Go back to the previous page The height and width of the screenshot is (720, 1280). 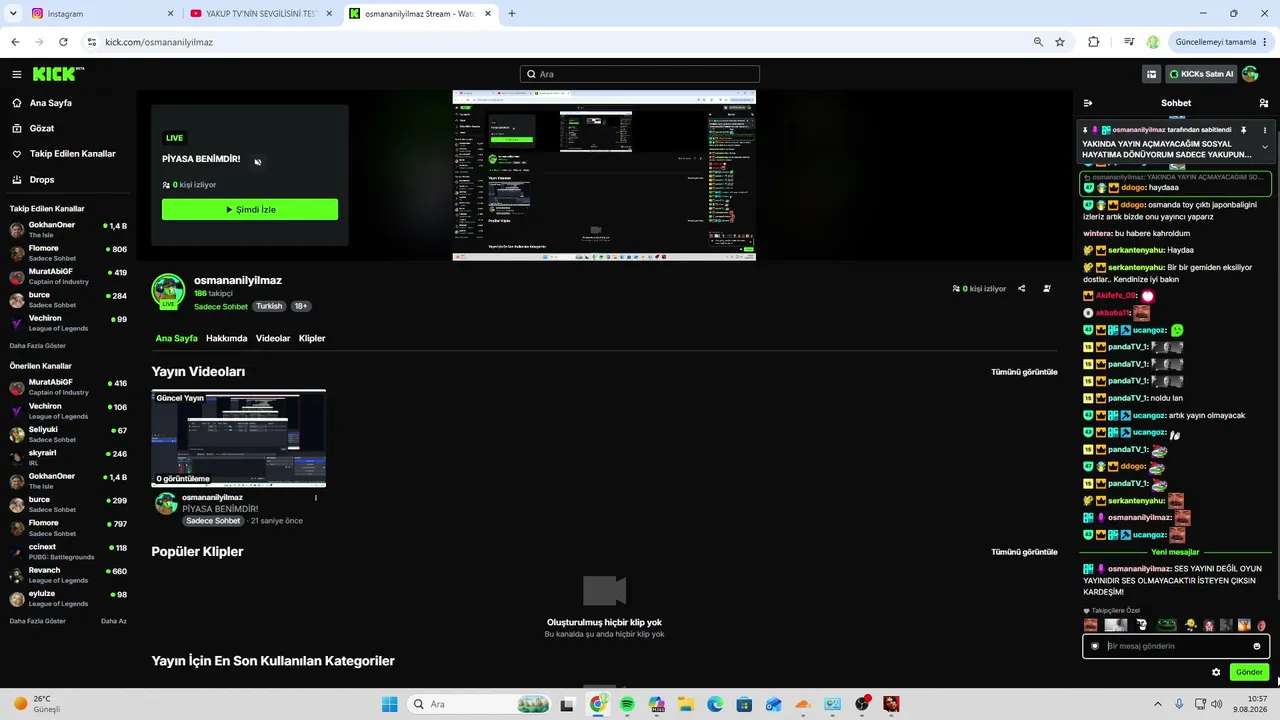[15, 42]
